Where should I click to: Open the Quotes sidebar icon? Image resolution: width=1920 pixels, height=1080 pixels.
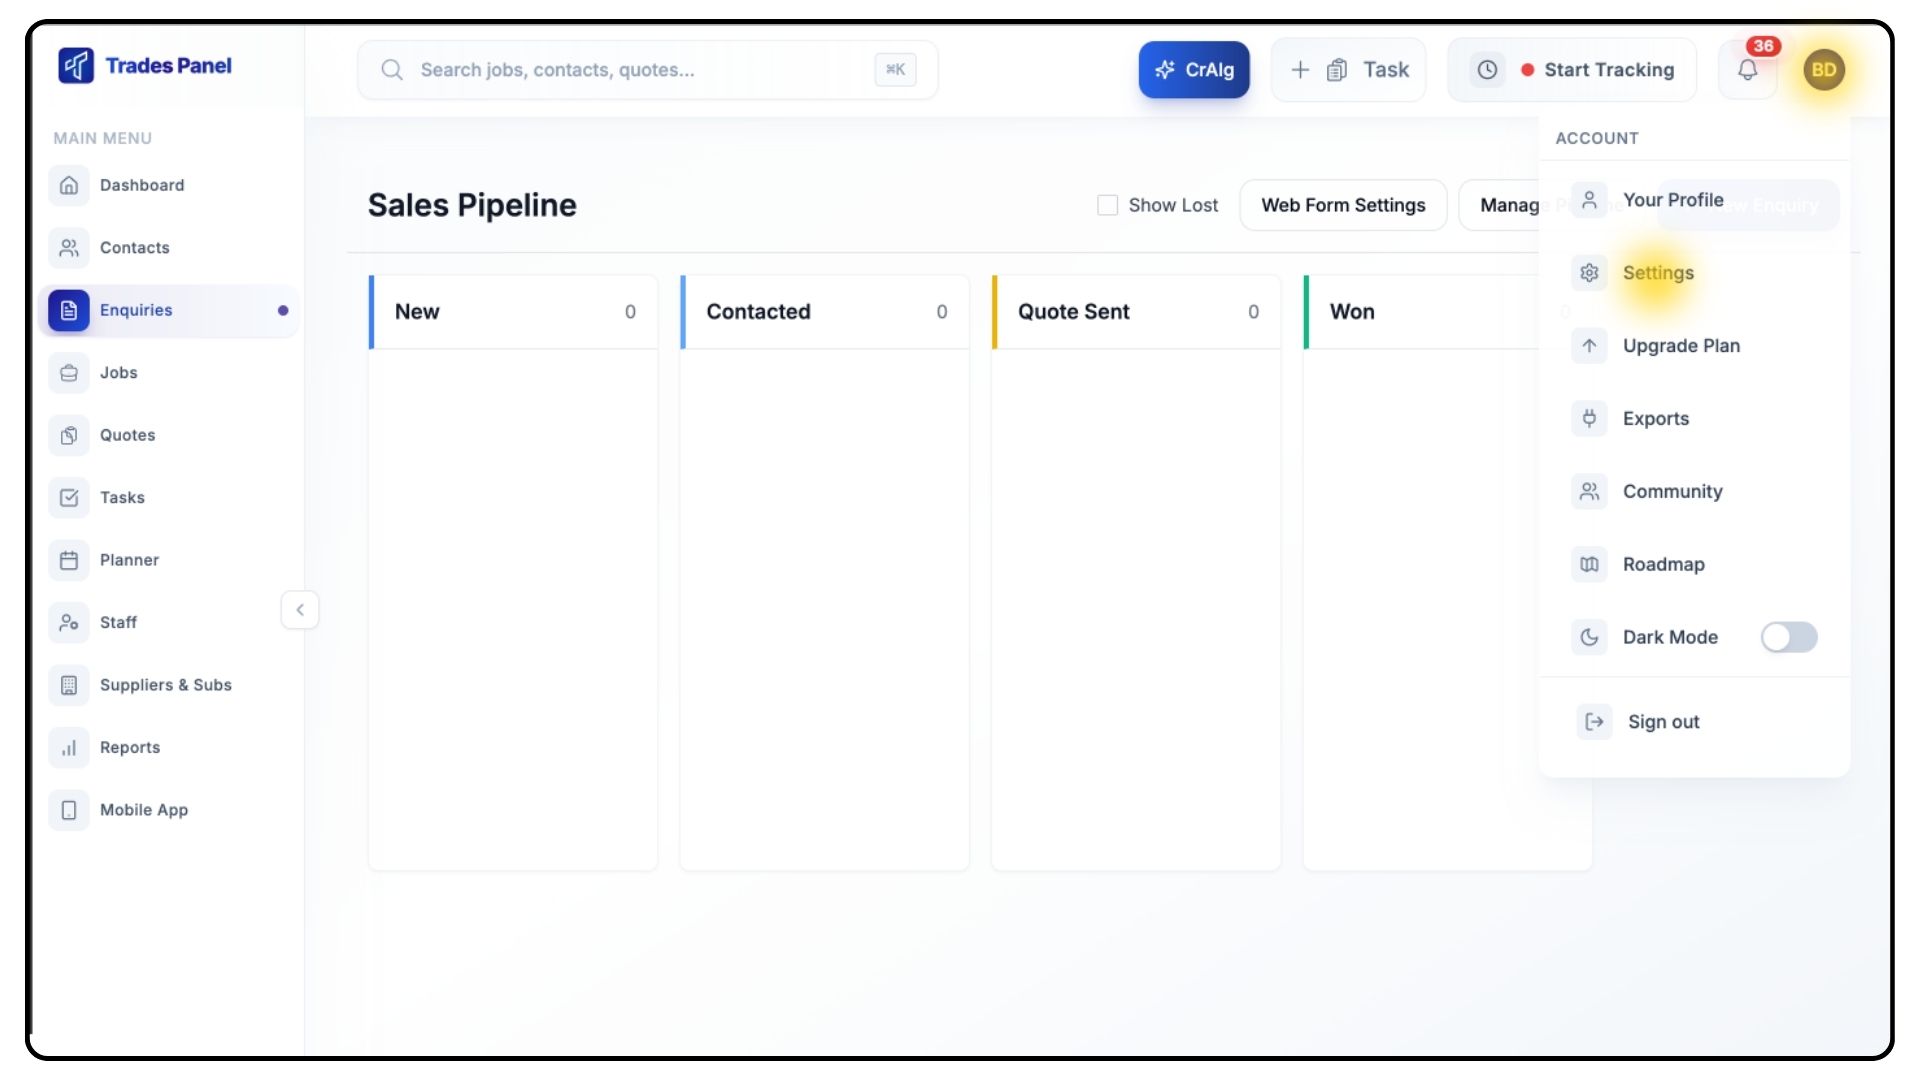click(x=69, y=435)
